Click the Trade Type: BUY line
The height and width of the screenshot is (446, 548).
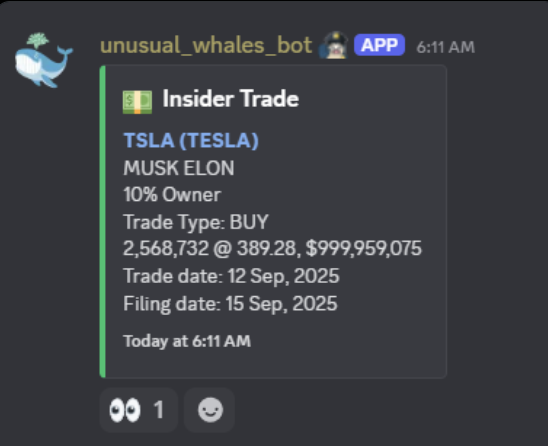click(x=196, y=222)
